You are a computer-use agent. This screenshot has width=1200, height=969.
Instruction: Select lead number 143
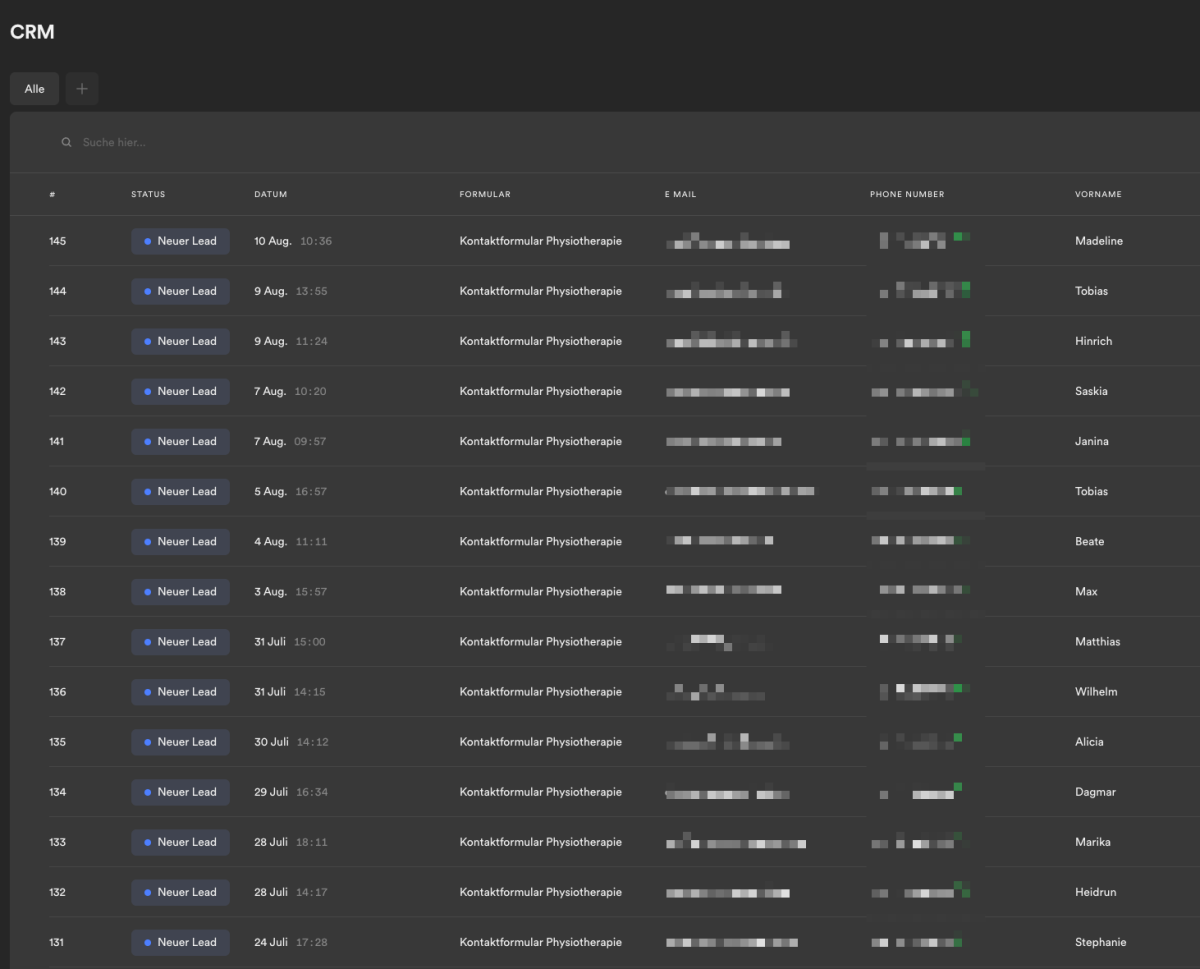tap(57, 341)
